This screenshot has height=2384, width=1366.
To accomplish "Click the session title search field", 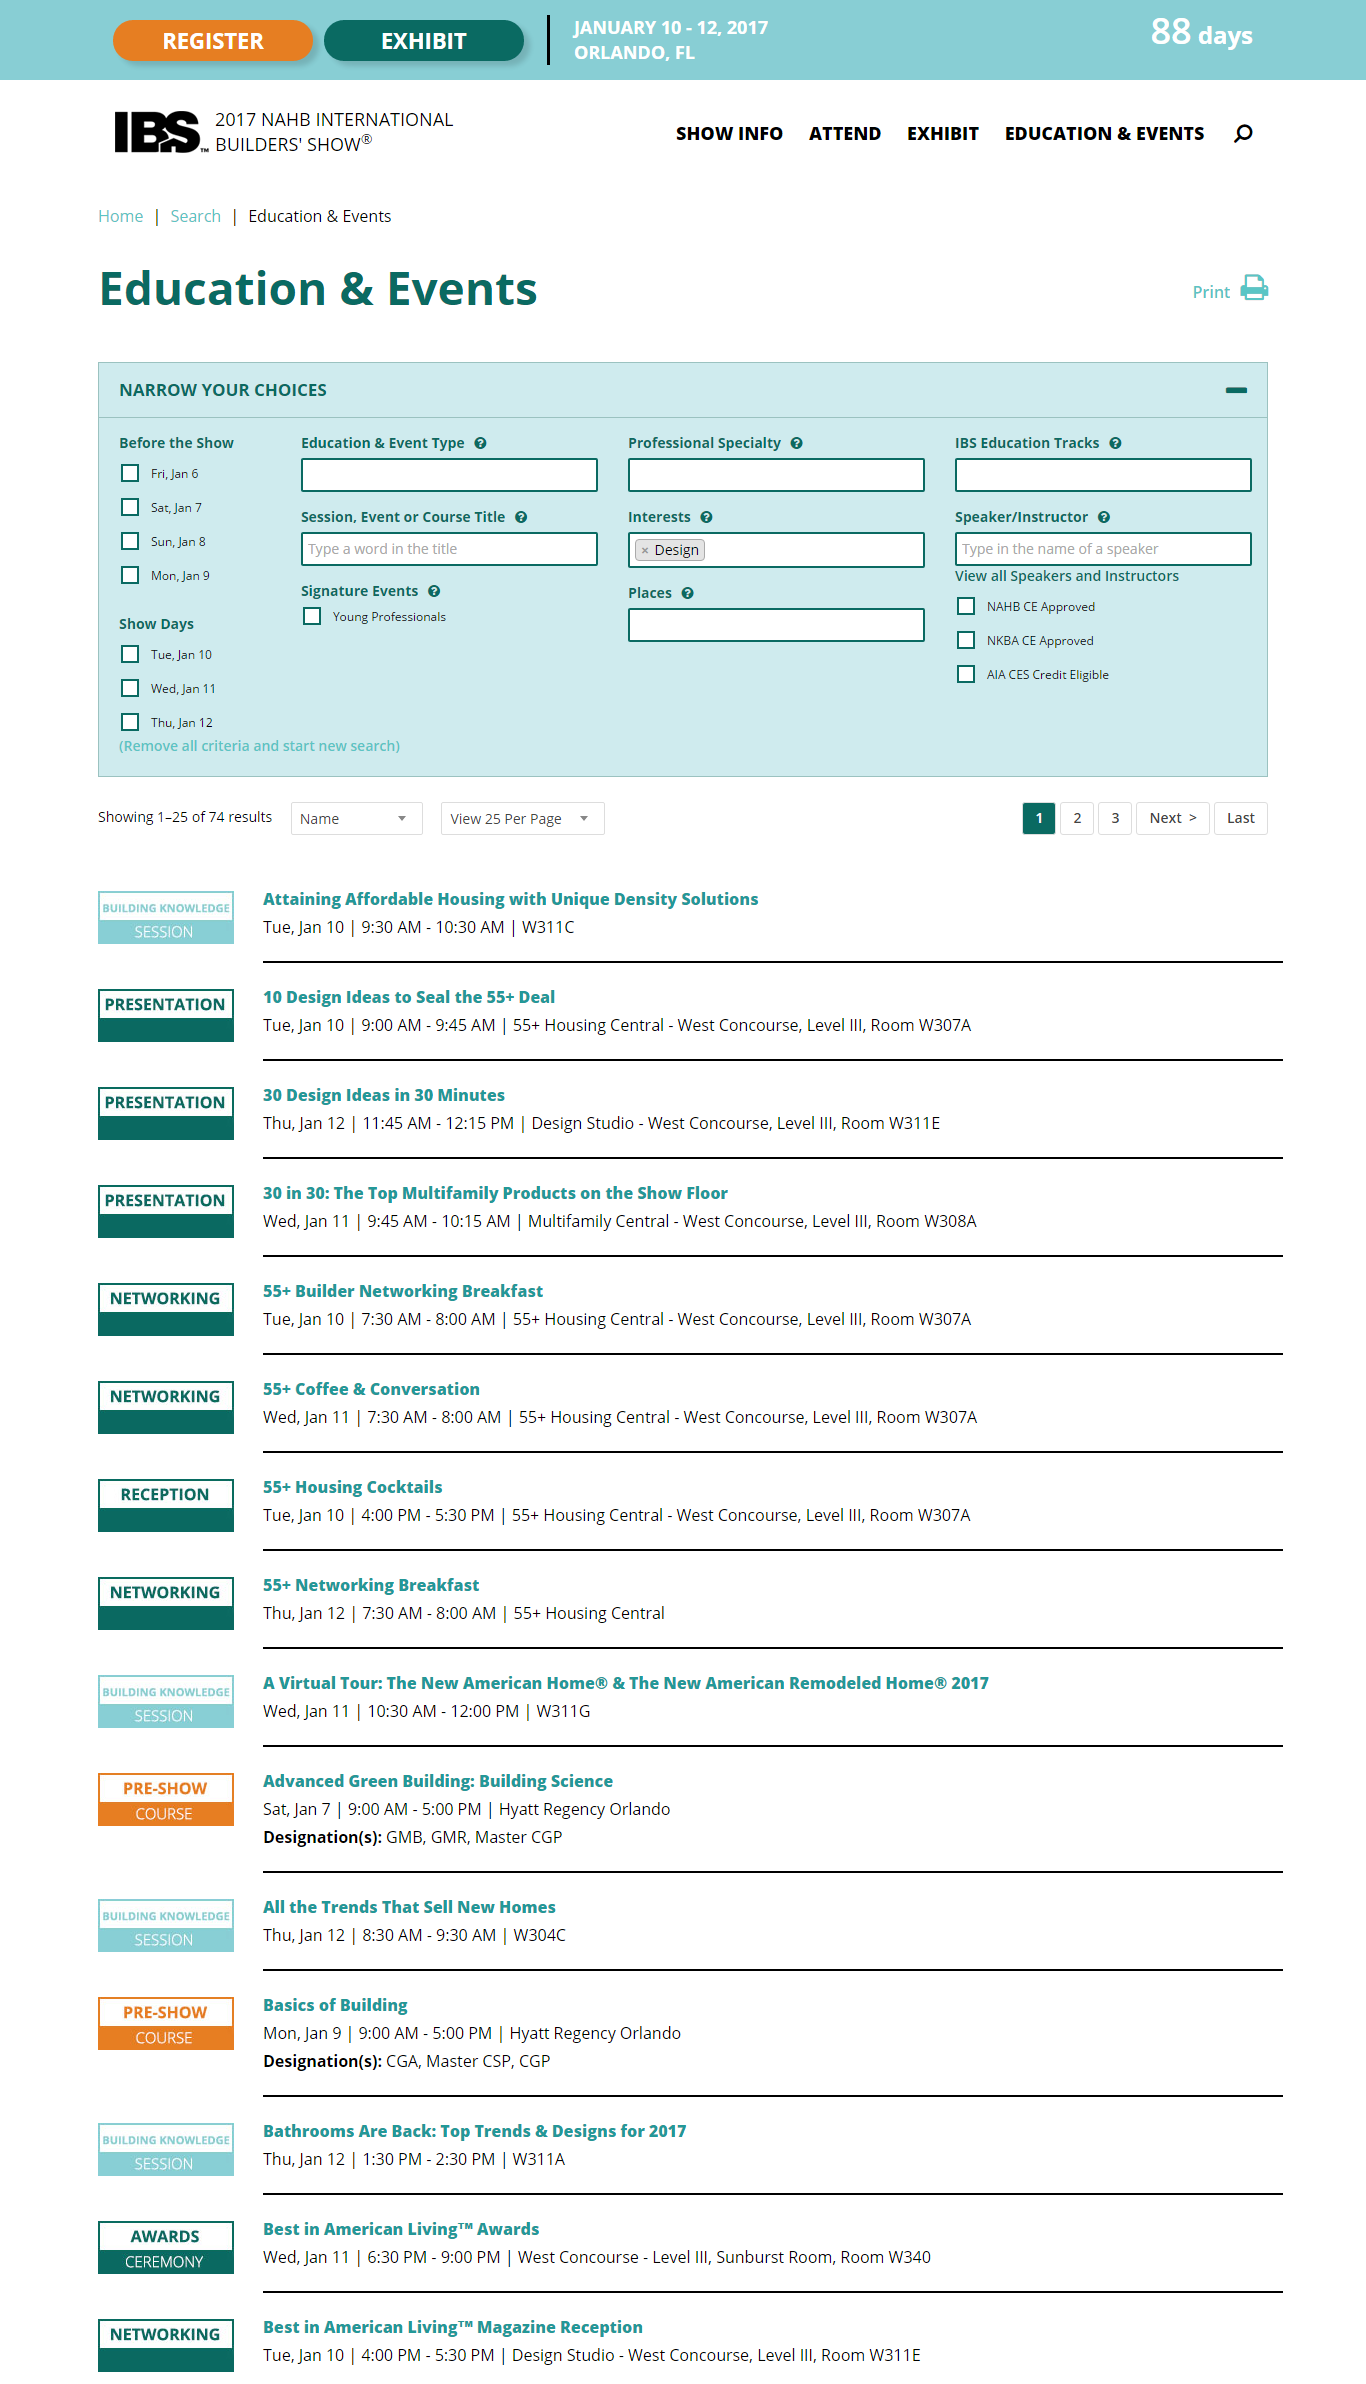I will point(449,549).
